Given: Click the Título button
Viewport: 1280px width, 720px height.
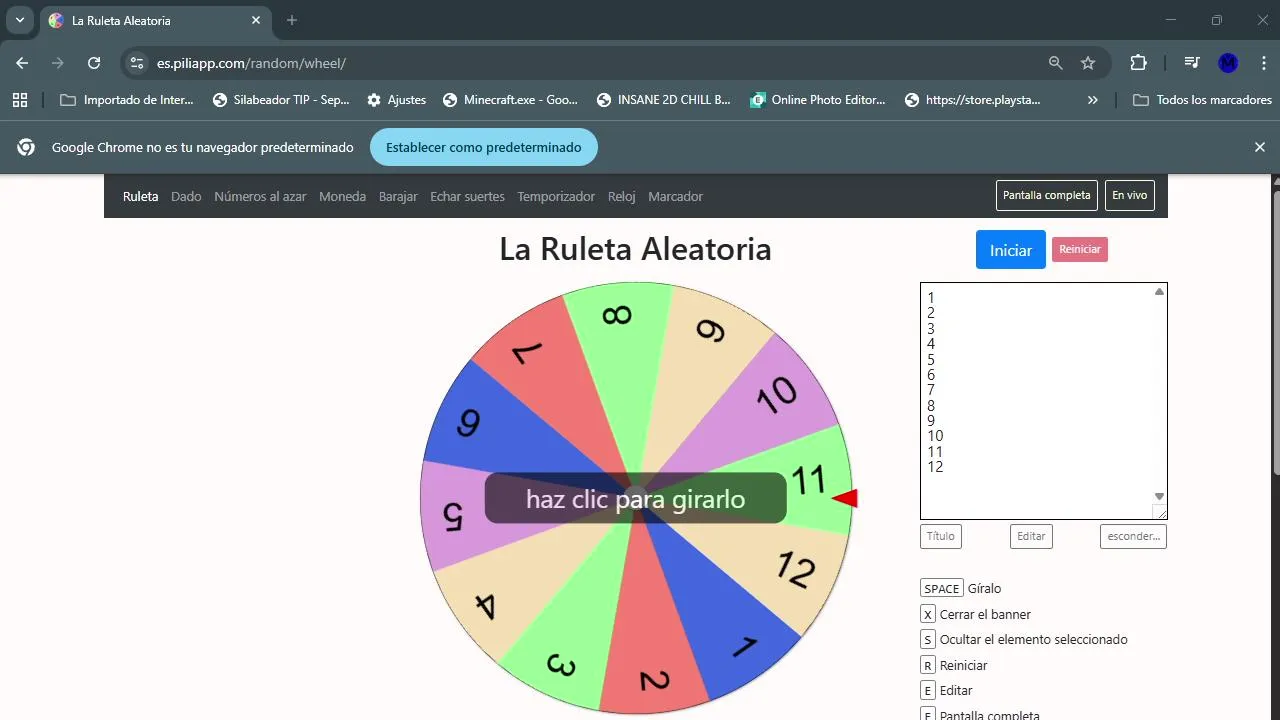Looking at the screenshot, I should pyautogui.click(x=940, y=536).
